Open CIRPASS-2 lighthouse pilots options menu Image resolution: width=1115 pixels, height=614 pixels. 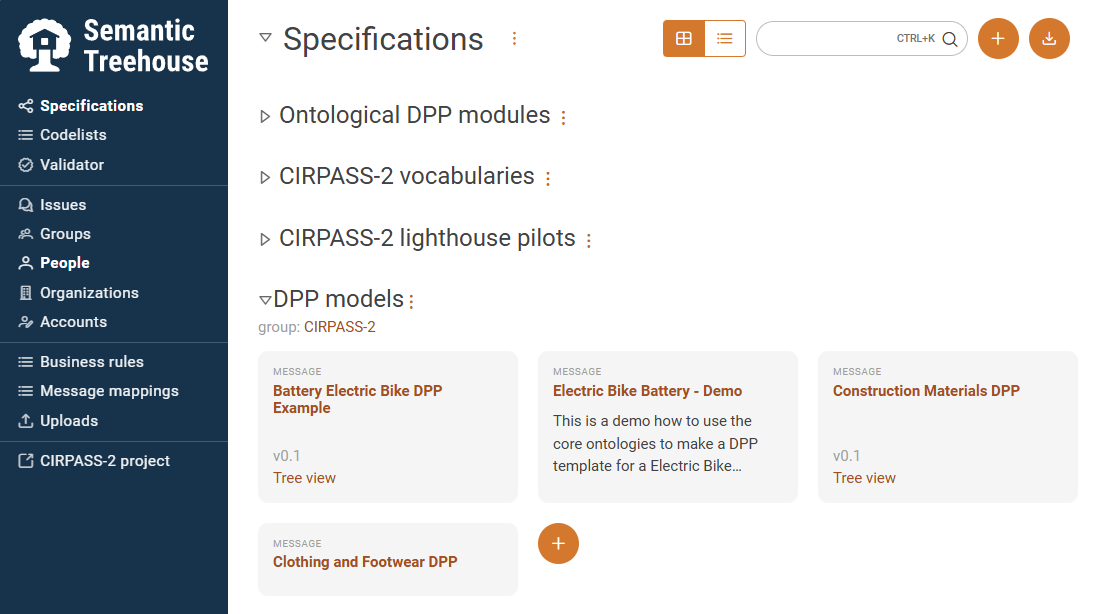point(589,240)
